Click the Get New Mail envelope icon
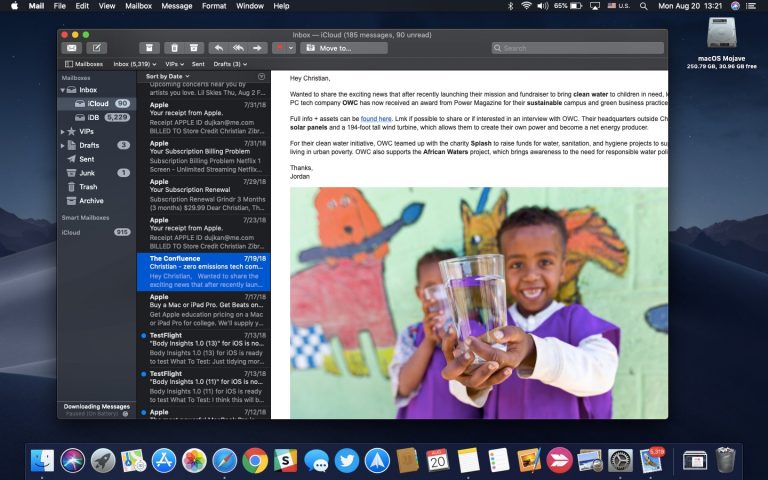 click(x=72, y=48)
